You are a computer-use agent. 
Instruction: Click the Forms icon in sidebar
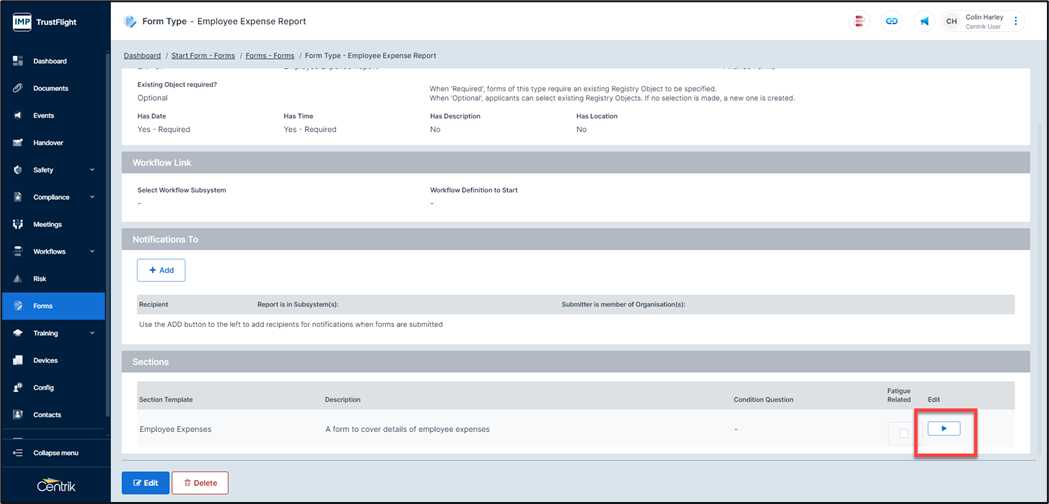pyautogui.click(x=18, y=306)
